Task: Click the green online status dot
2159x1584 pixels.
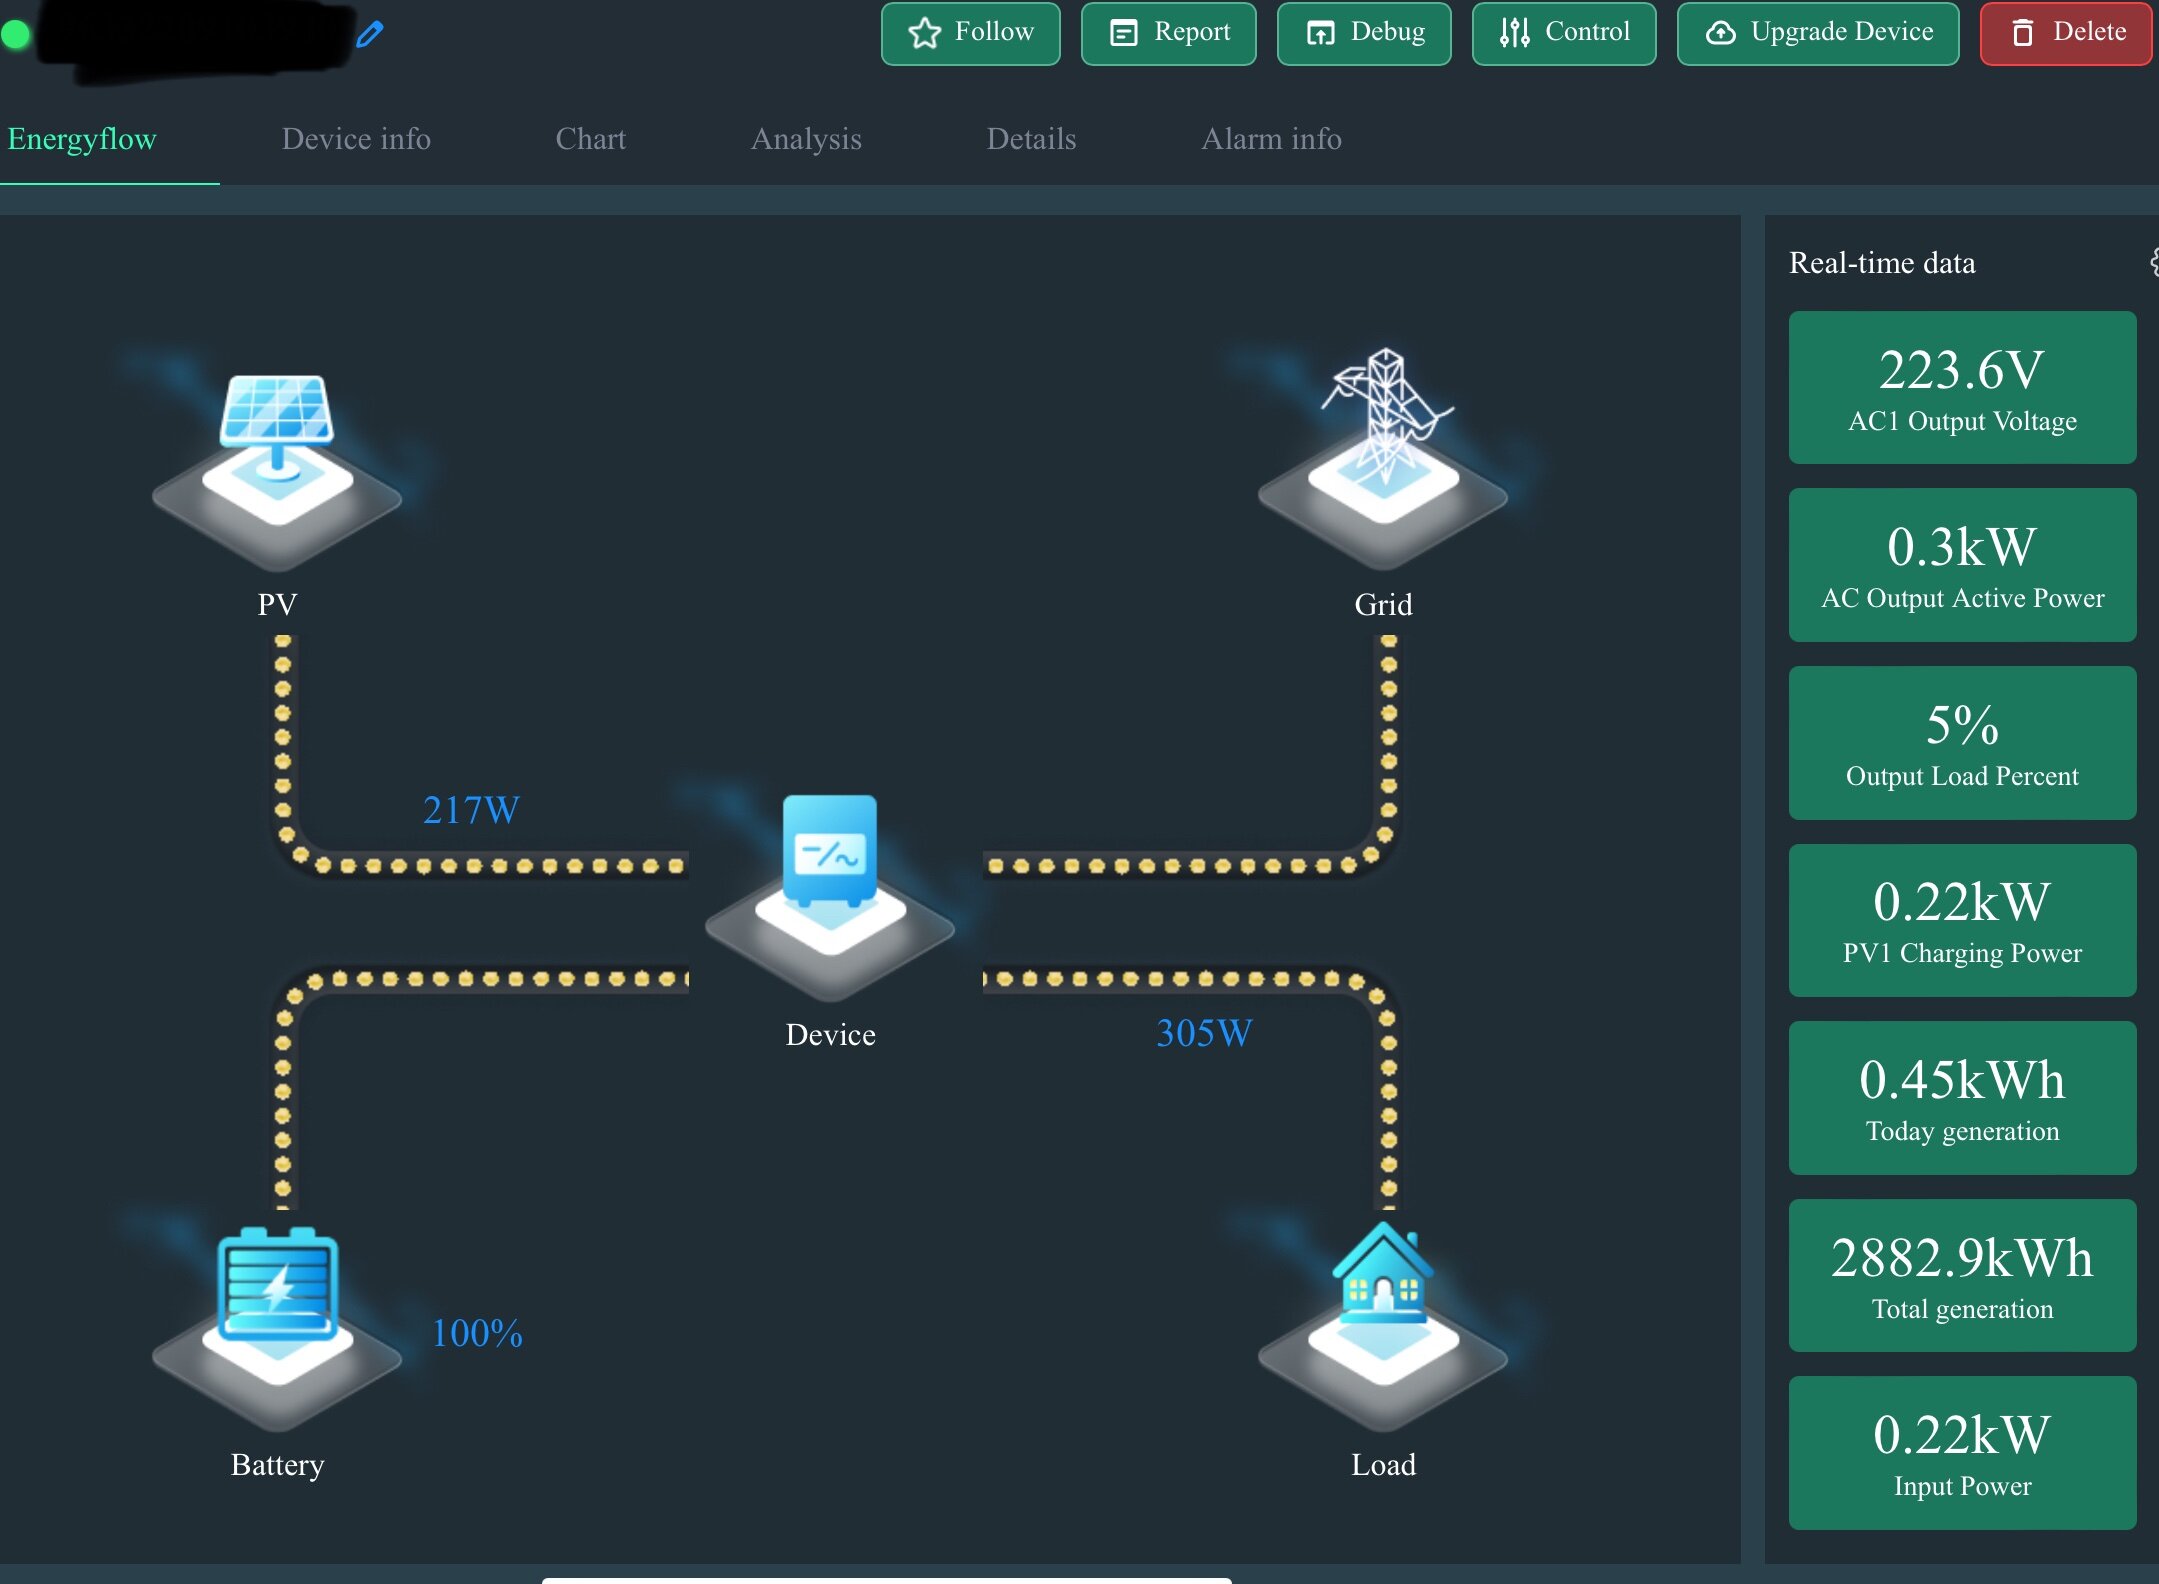Action: pyautogui.click(x=15, y=35)
